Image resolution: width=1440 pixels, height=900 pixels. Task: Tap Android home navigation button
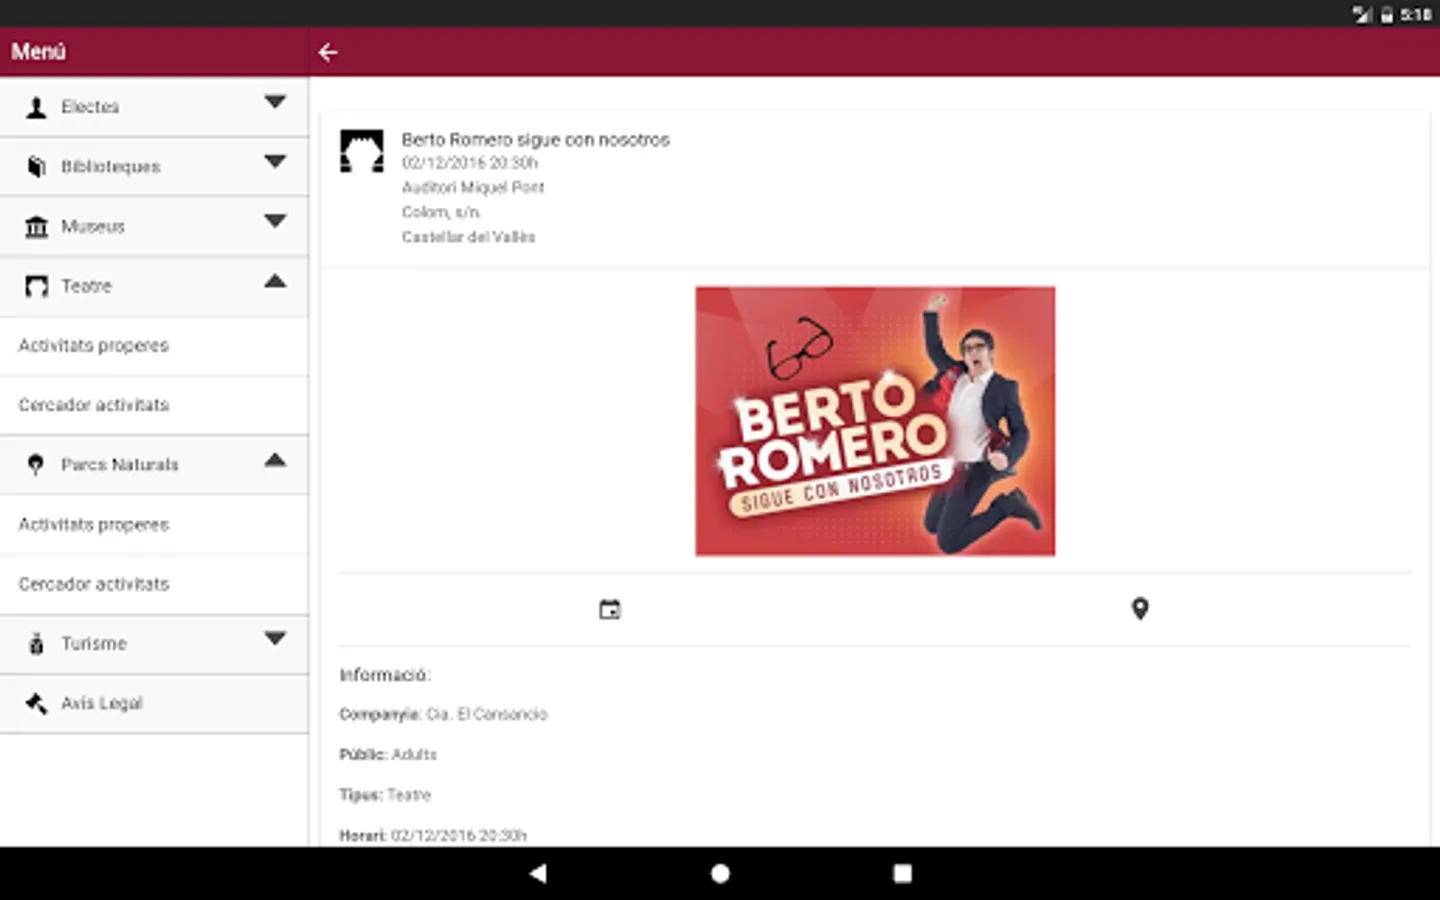[720, 873]
